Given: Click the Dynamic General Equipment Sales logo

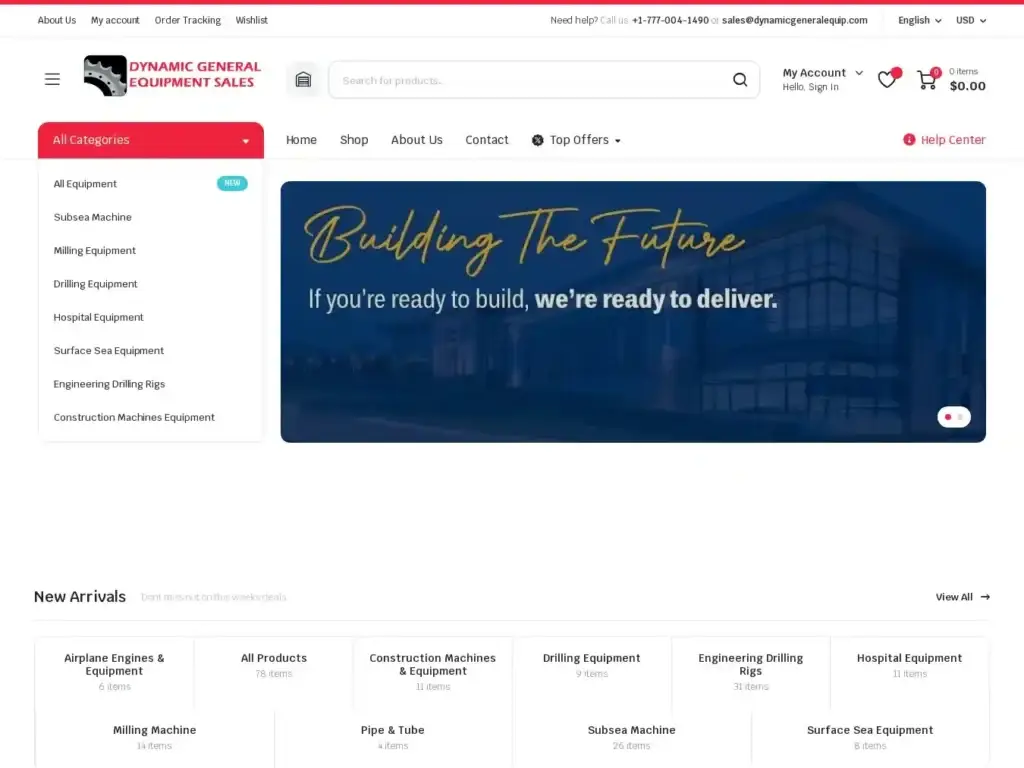Looking at the screenshot, I should [172, 76].
